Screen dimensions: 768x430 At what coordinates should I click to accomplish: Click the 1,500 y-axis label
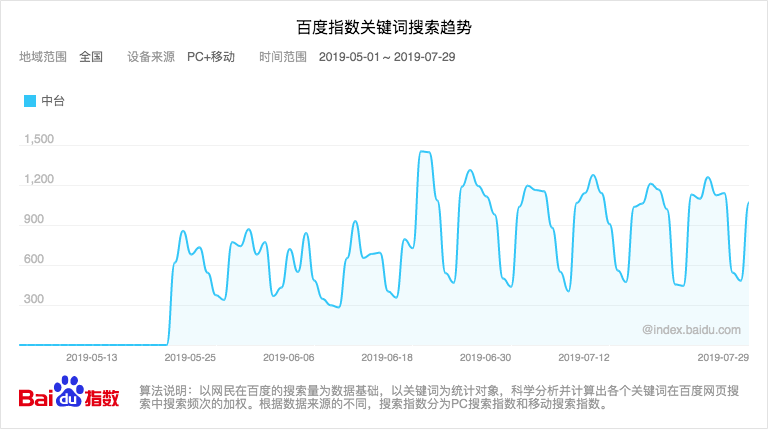(39, 139)
